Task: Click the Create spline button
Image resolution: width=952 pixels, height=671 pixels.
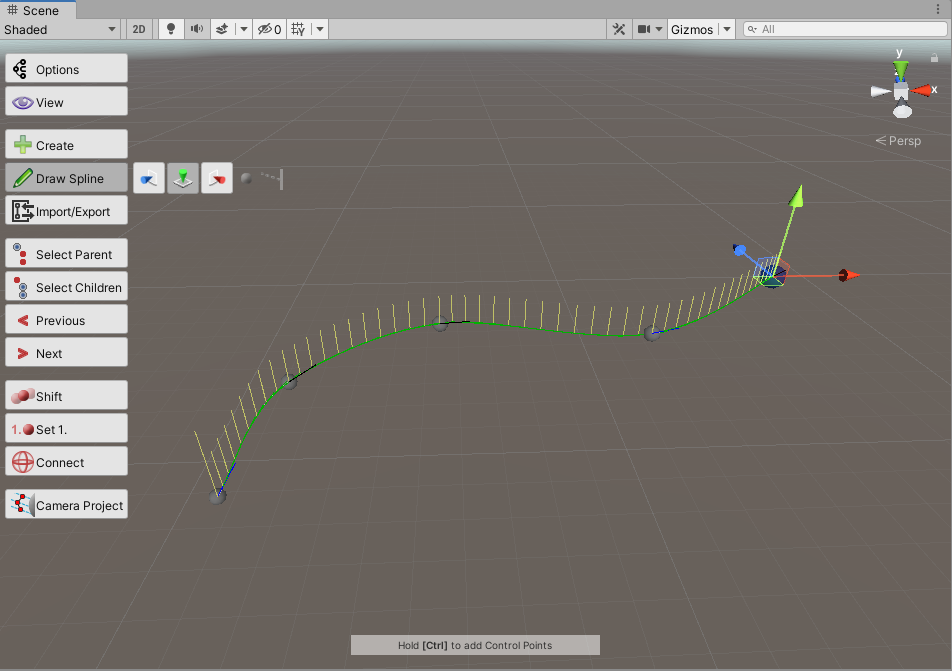Action: (66, 145)
